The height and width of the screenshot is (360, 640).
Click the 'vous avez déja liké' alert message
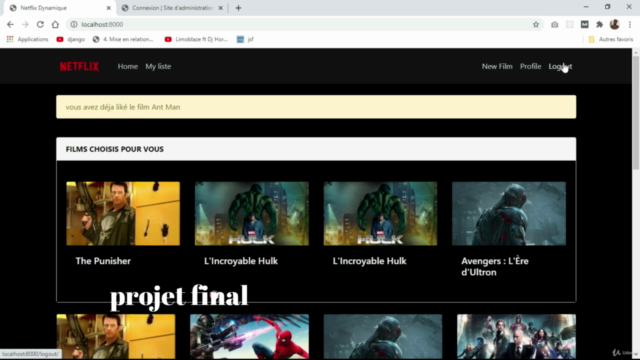[x=316, y=107]
